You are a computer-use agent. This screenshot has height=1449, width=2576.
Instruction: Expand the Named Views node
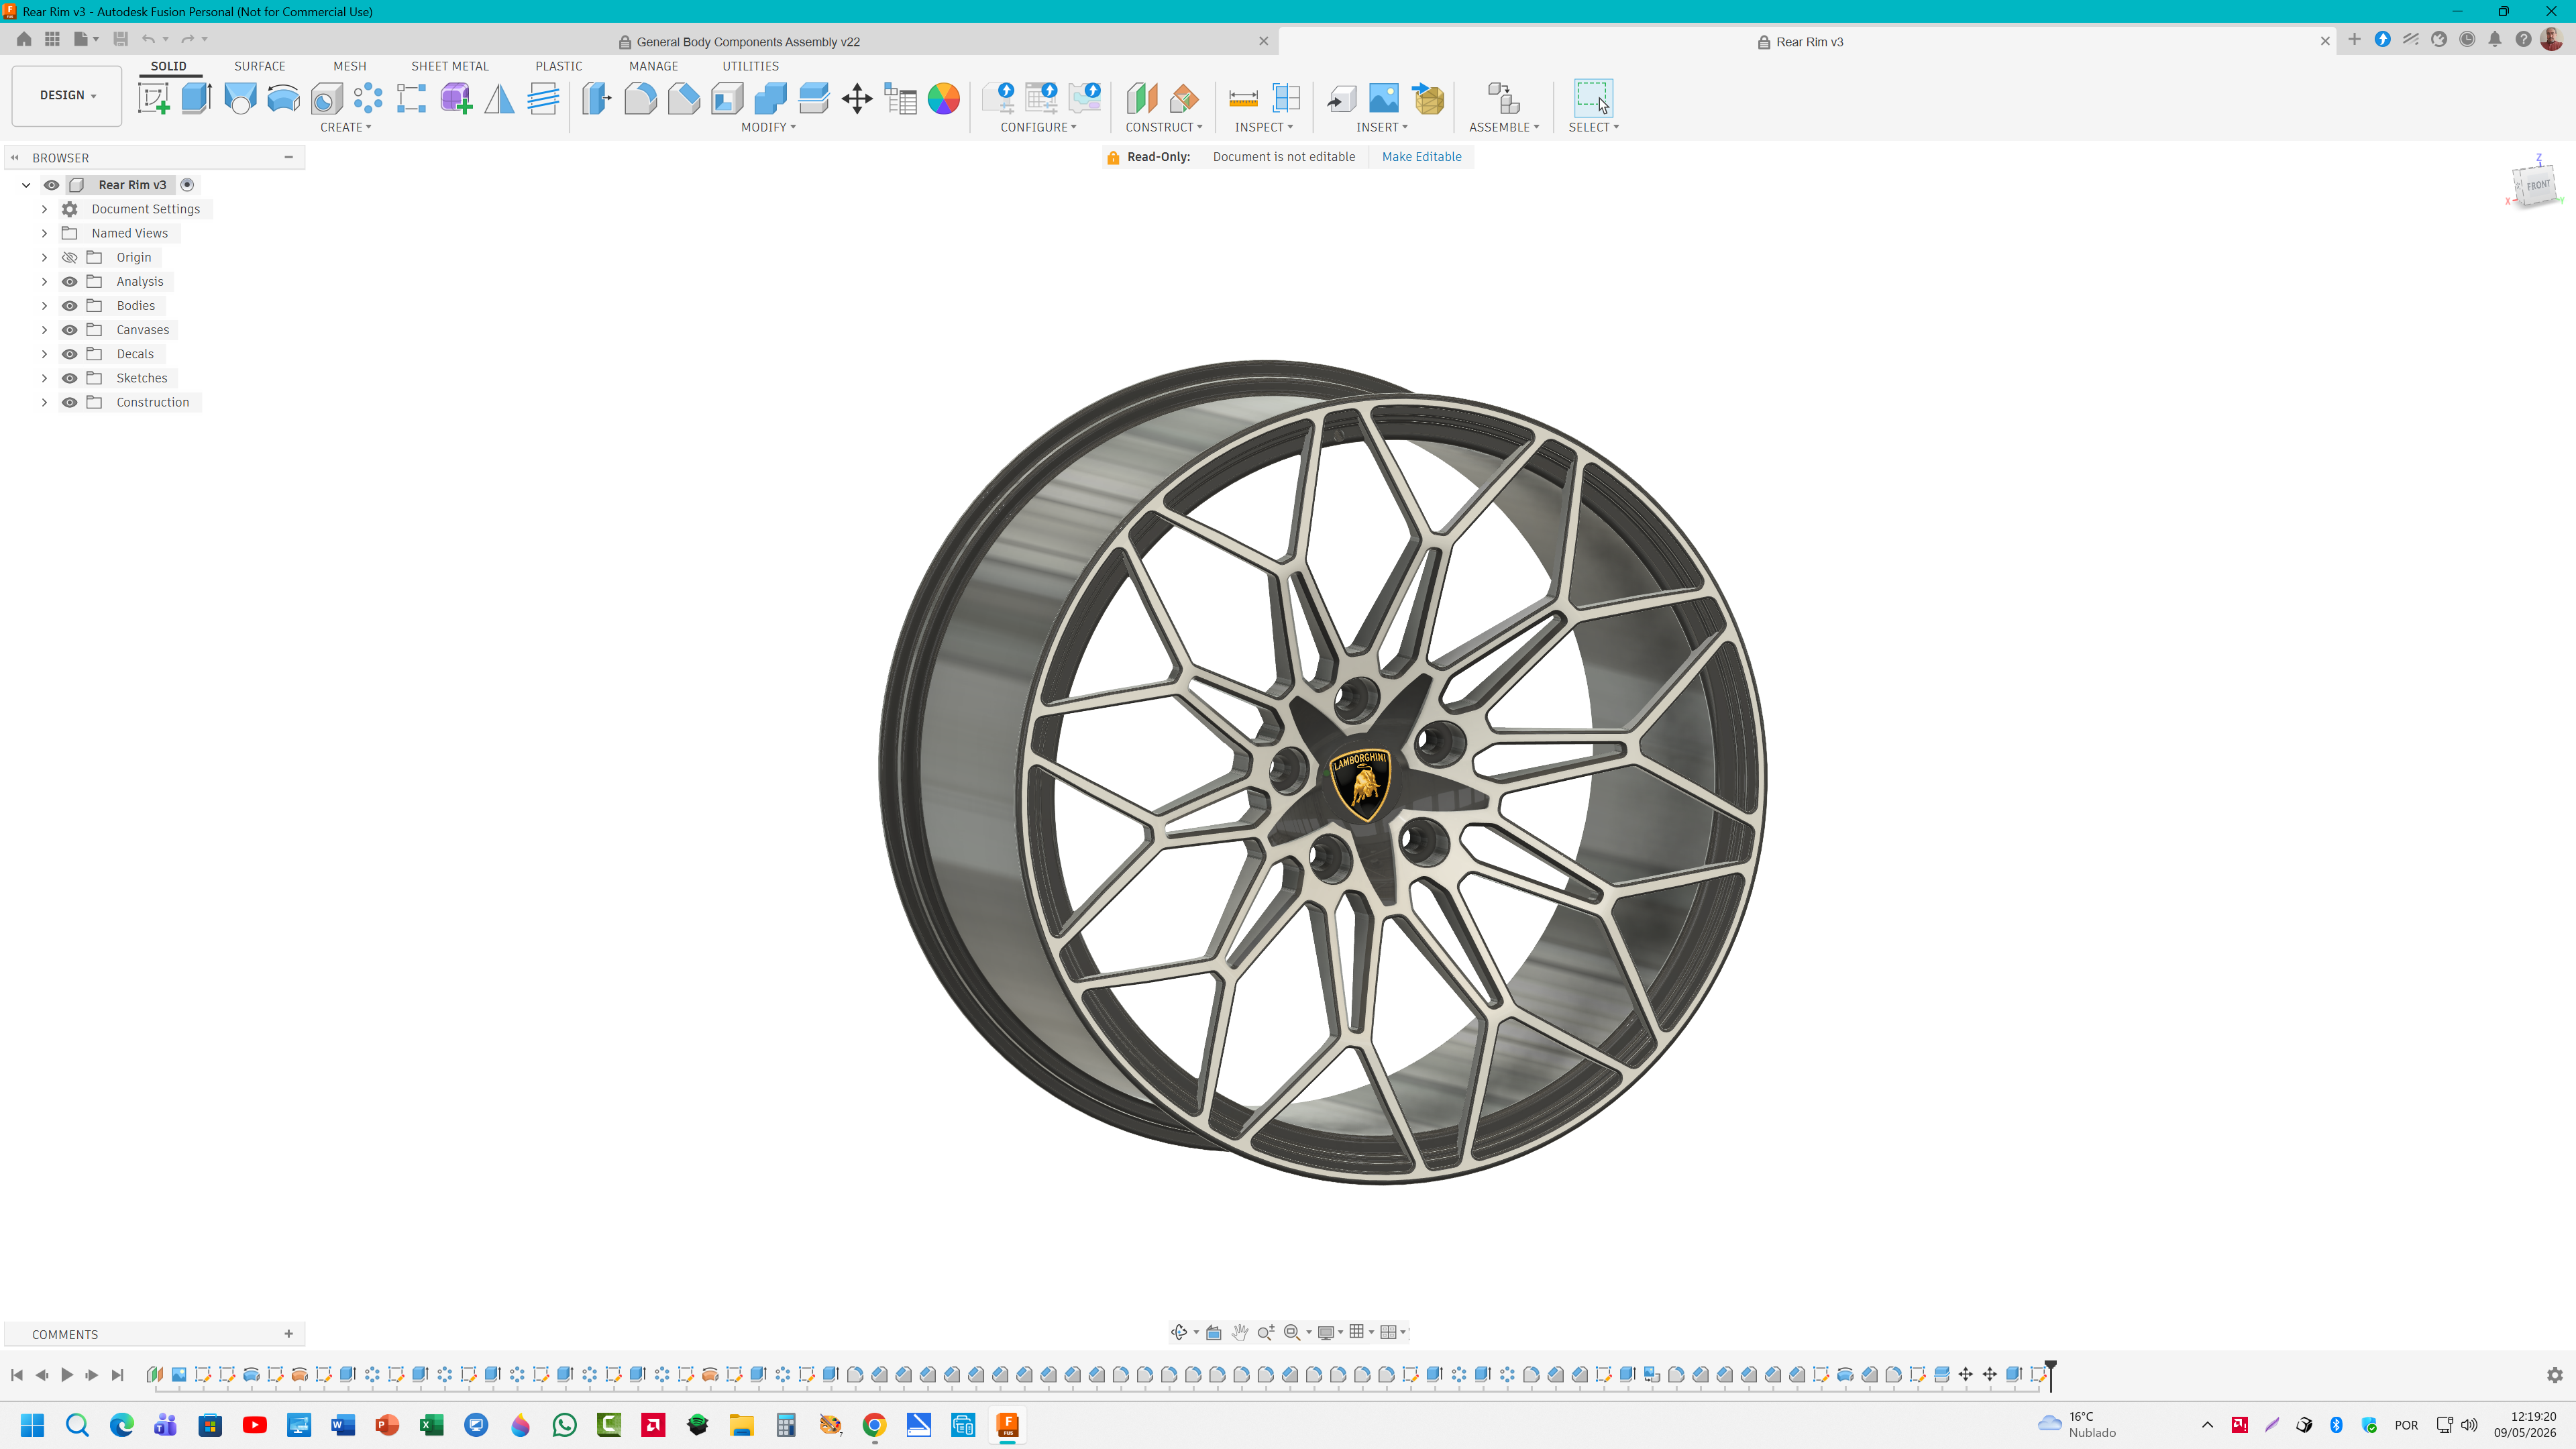(44, 233)
